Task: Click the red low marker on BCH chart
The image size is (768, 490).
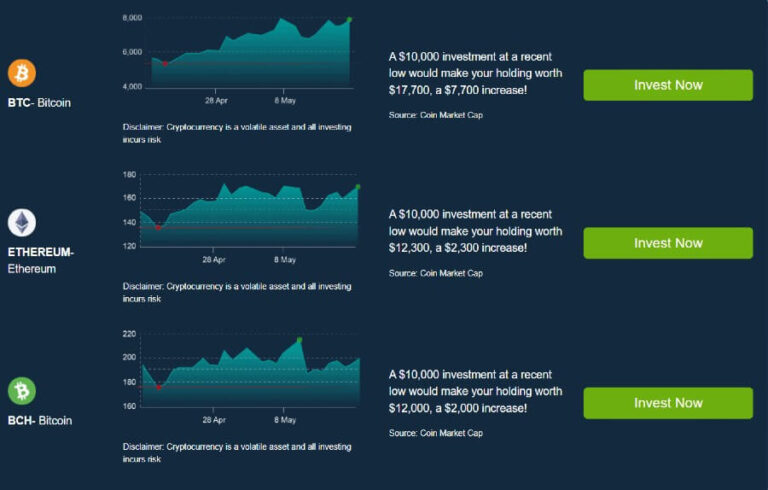Action: pos(159,387)
